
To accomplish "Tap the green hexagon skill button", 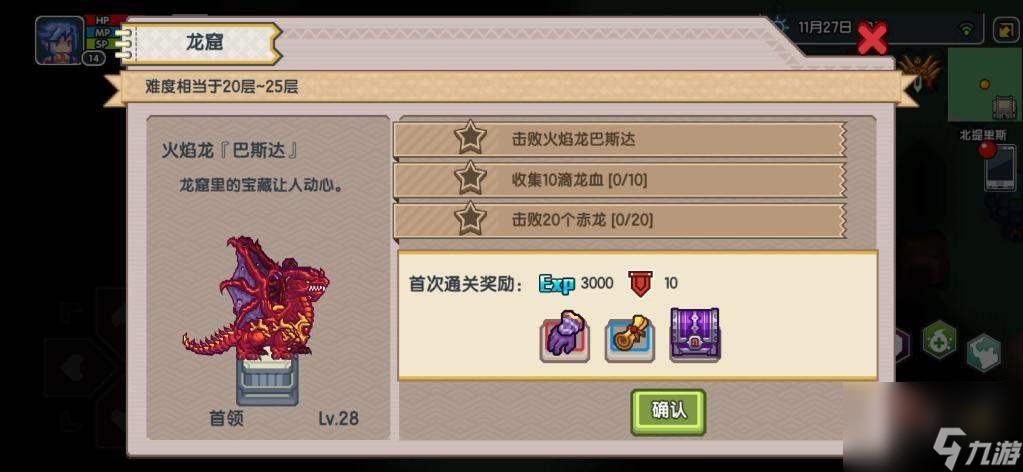I will [x=939, y=339].
